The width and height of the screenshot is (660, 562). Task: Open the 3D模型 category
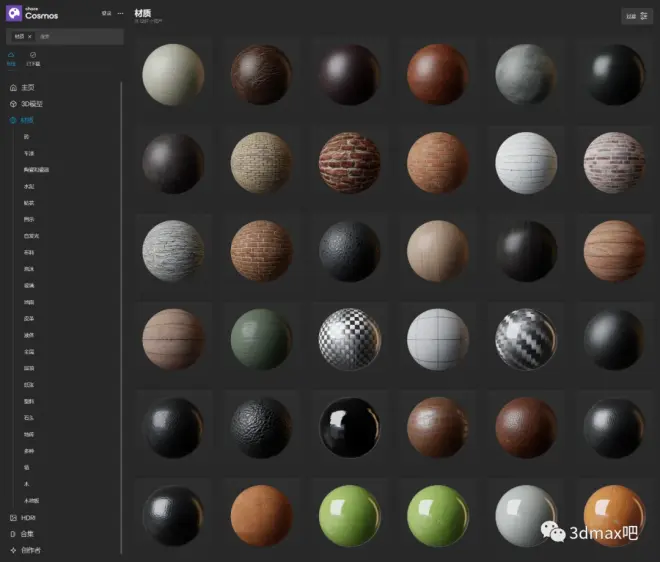coord(32,104)
